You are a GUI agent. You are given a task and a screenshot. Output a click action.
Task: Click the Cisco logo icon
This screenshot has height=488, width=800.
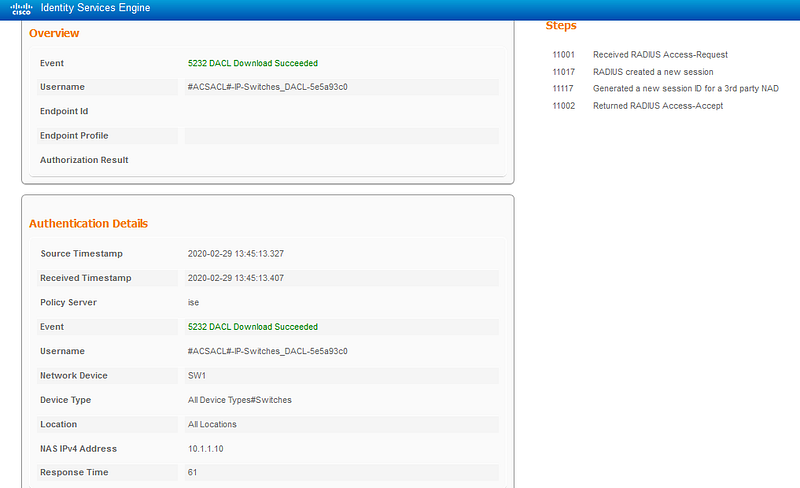point(21,8)
